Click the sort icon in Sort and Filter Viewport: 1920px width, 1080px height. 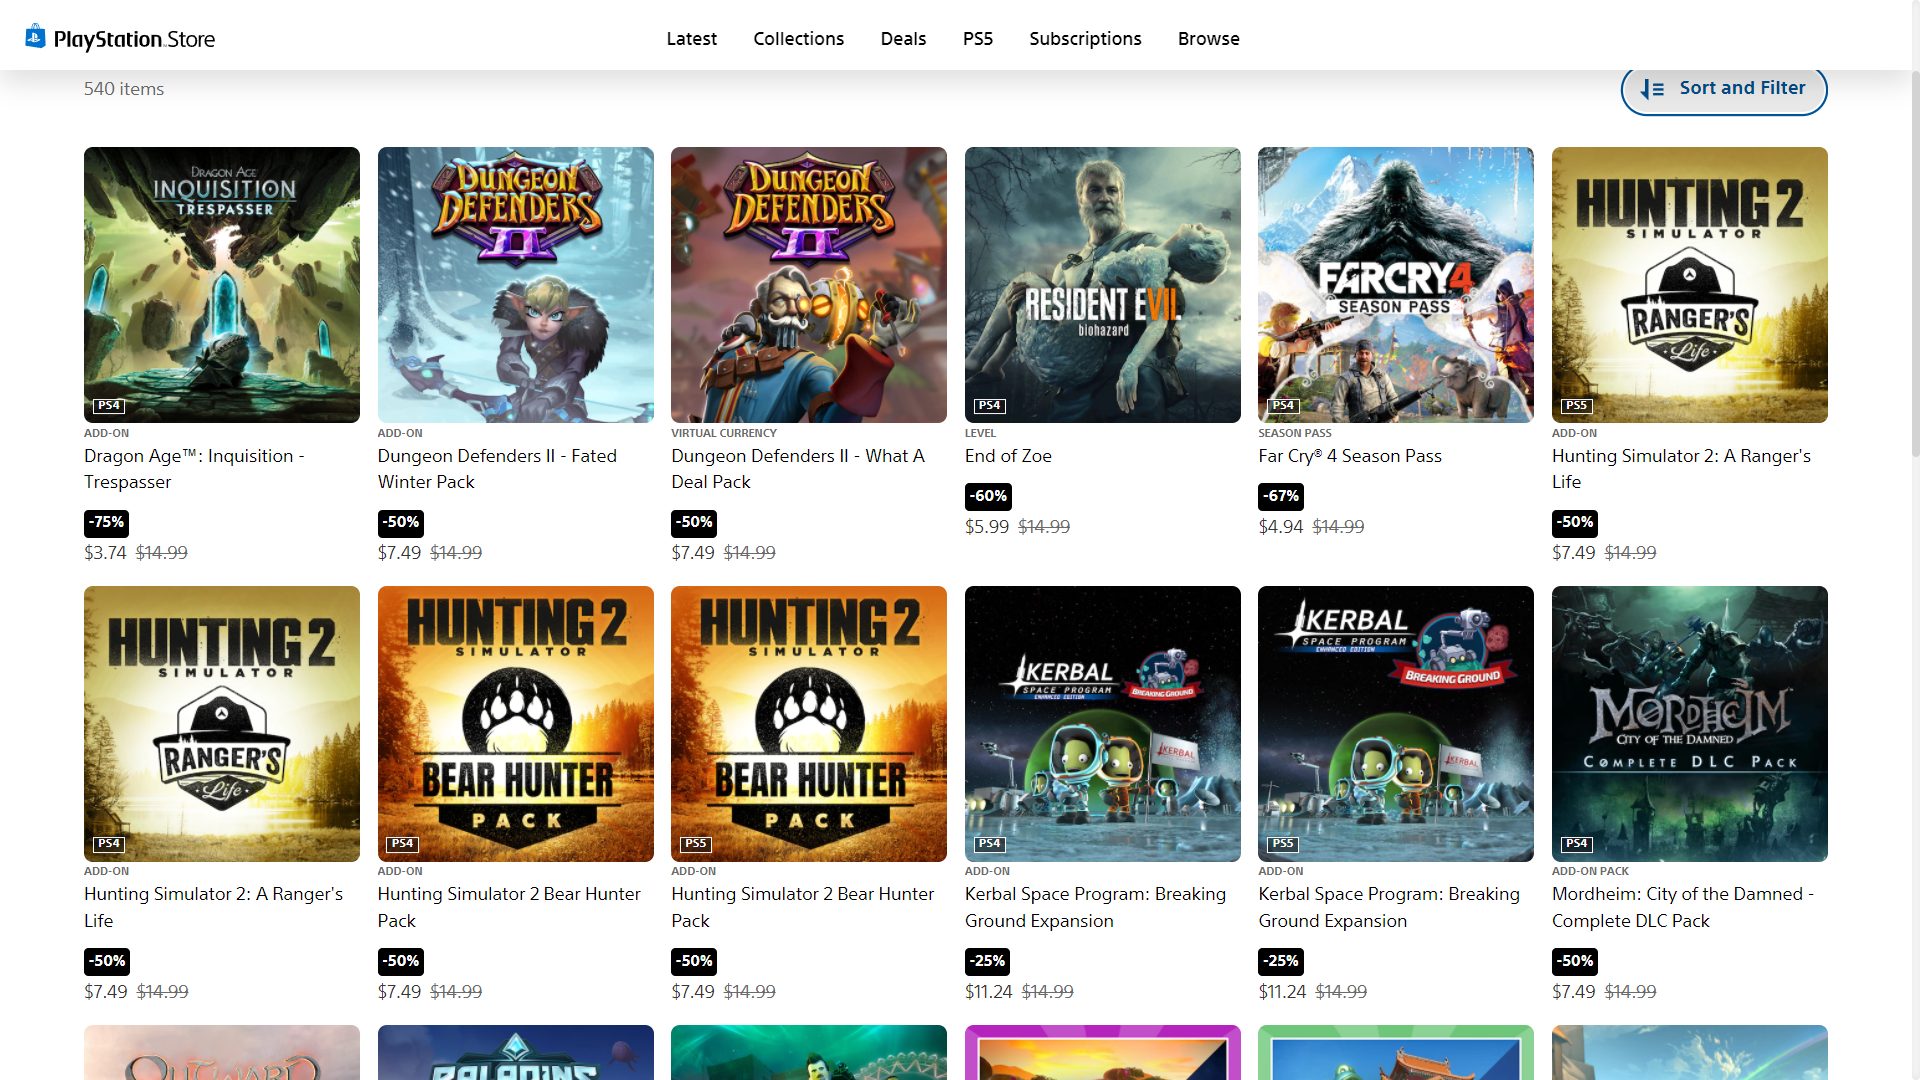[1652, 89]
